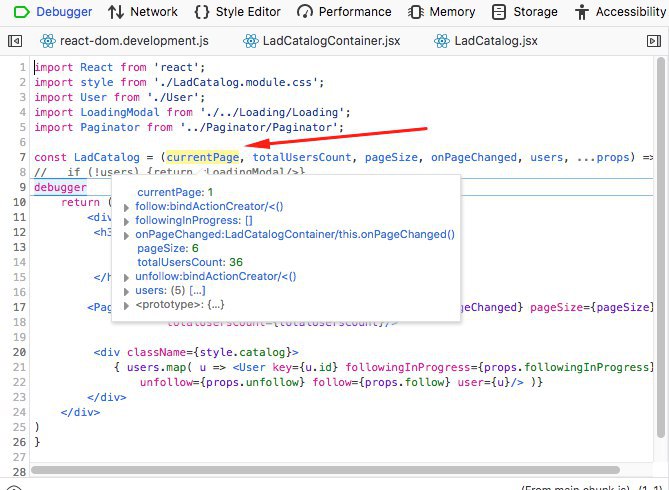Expand the followingInProgress array entry

point(126,222)
